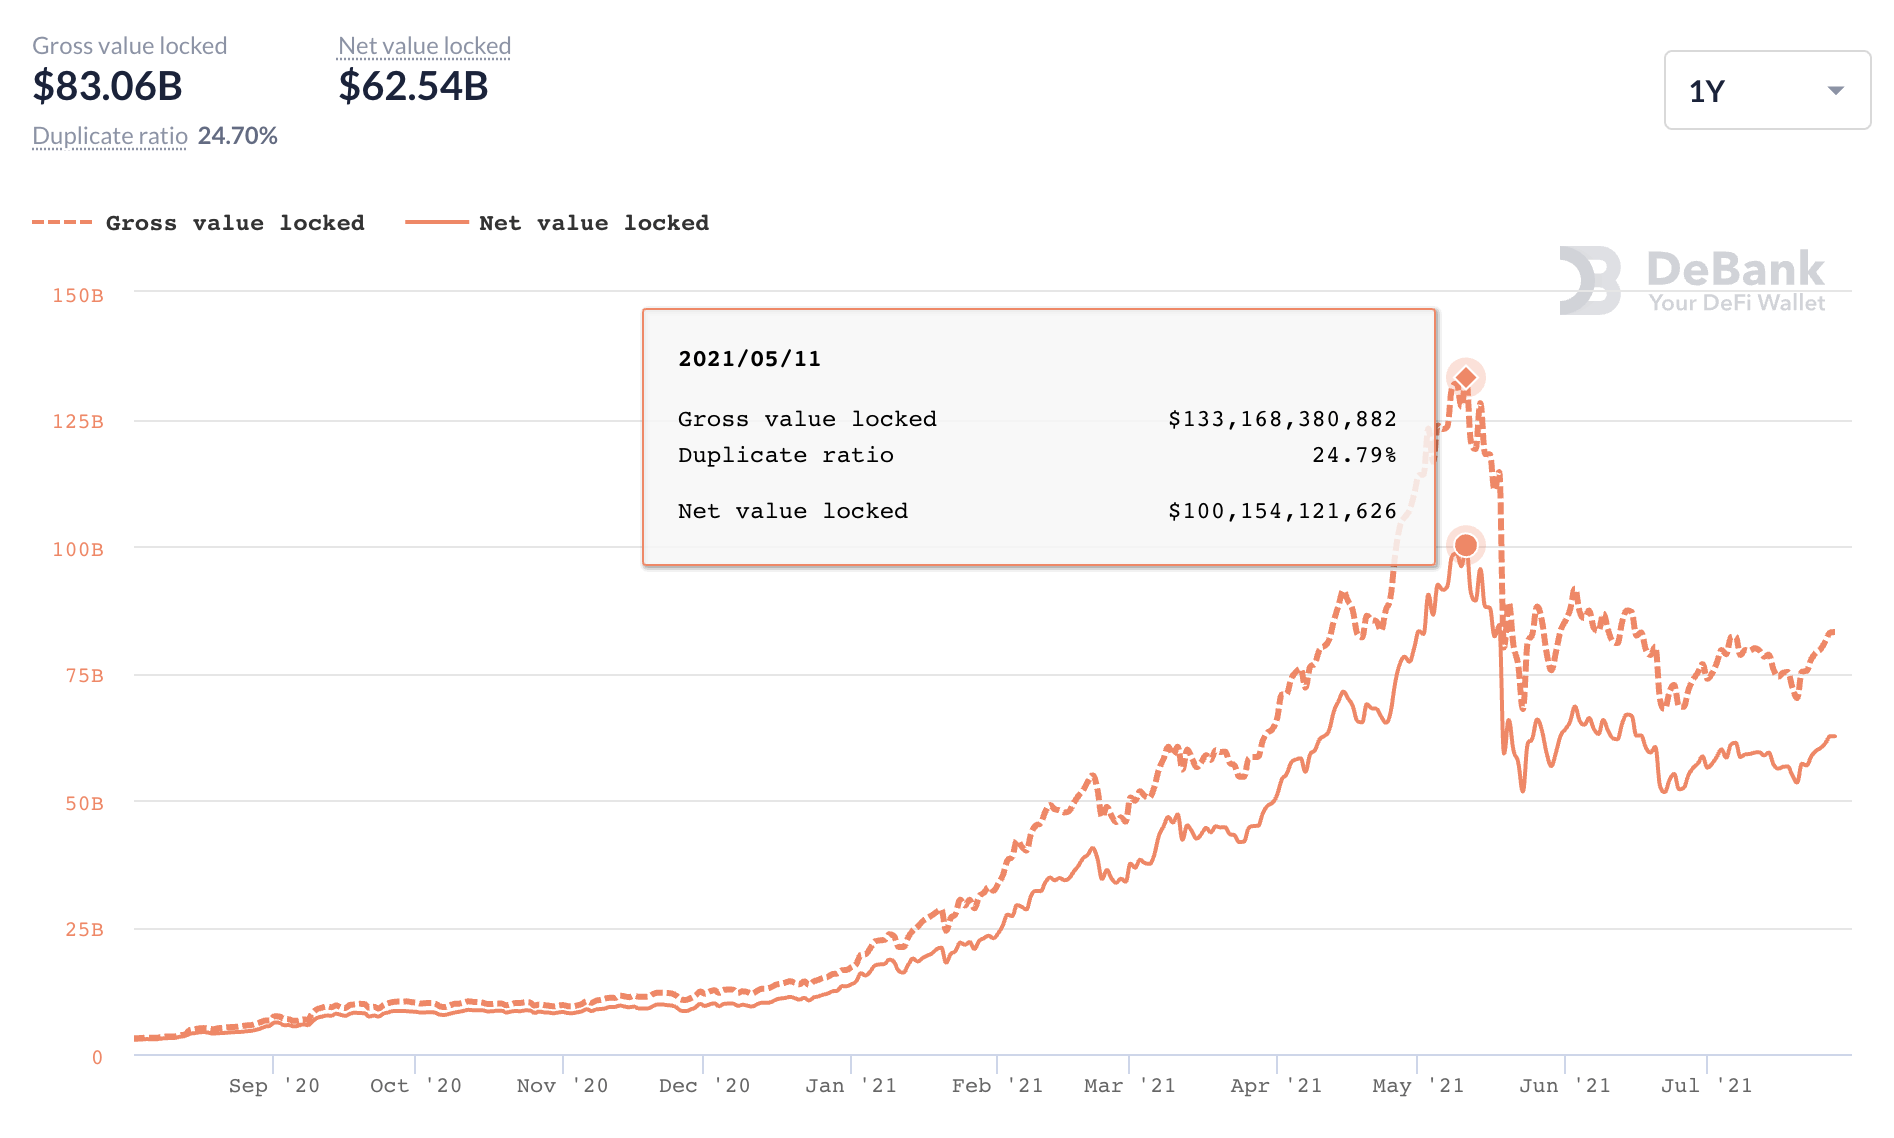Screen dimensions: 1894x1138
Task: Click the Jan '21 axis label
Action: [x=851, y=1086]
